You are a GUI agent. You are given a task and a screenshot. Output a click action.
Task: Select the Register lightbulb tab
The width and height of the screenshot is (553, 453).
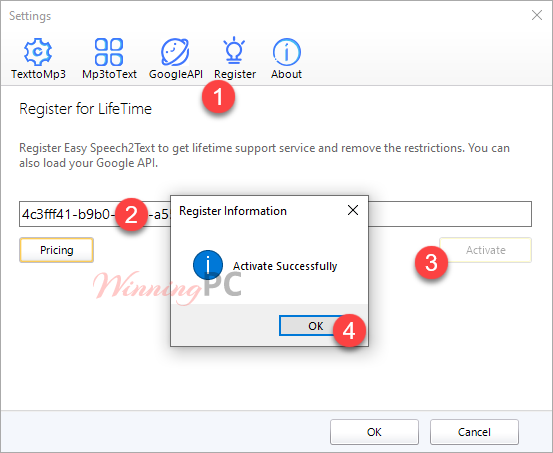tap(235, 59)
